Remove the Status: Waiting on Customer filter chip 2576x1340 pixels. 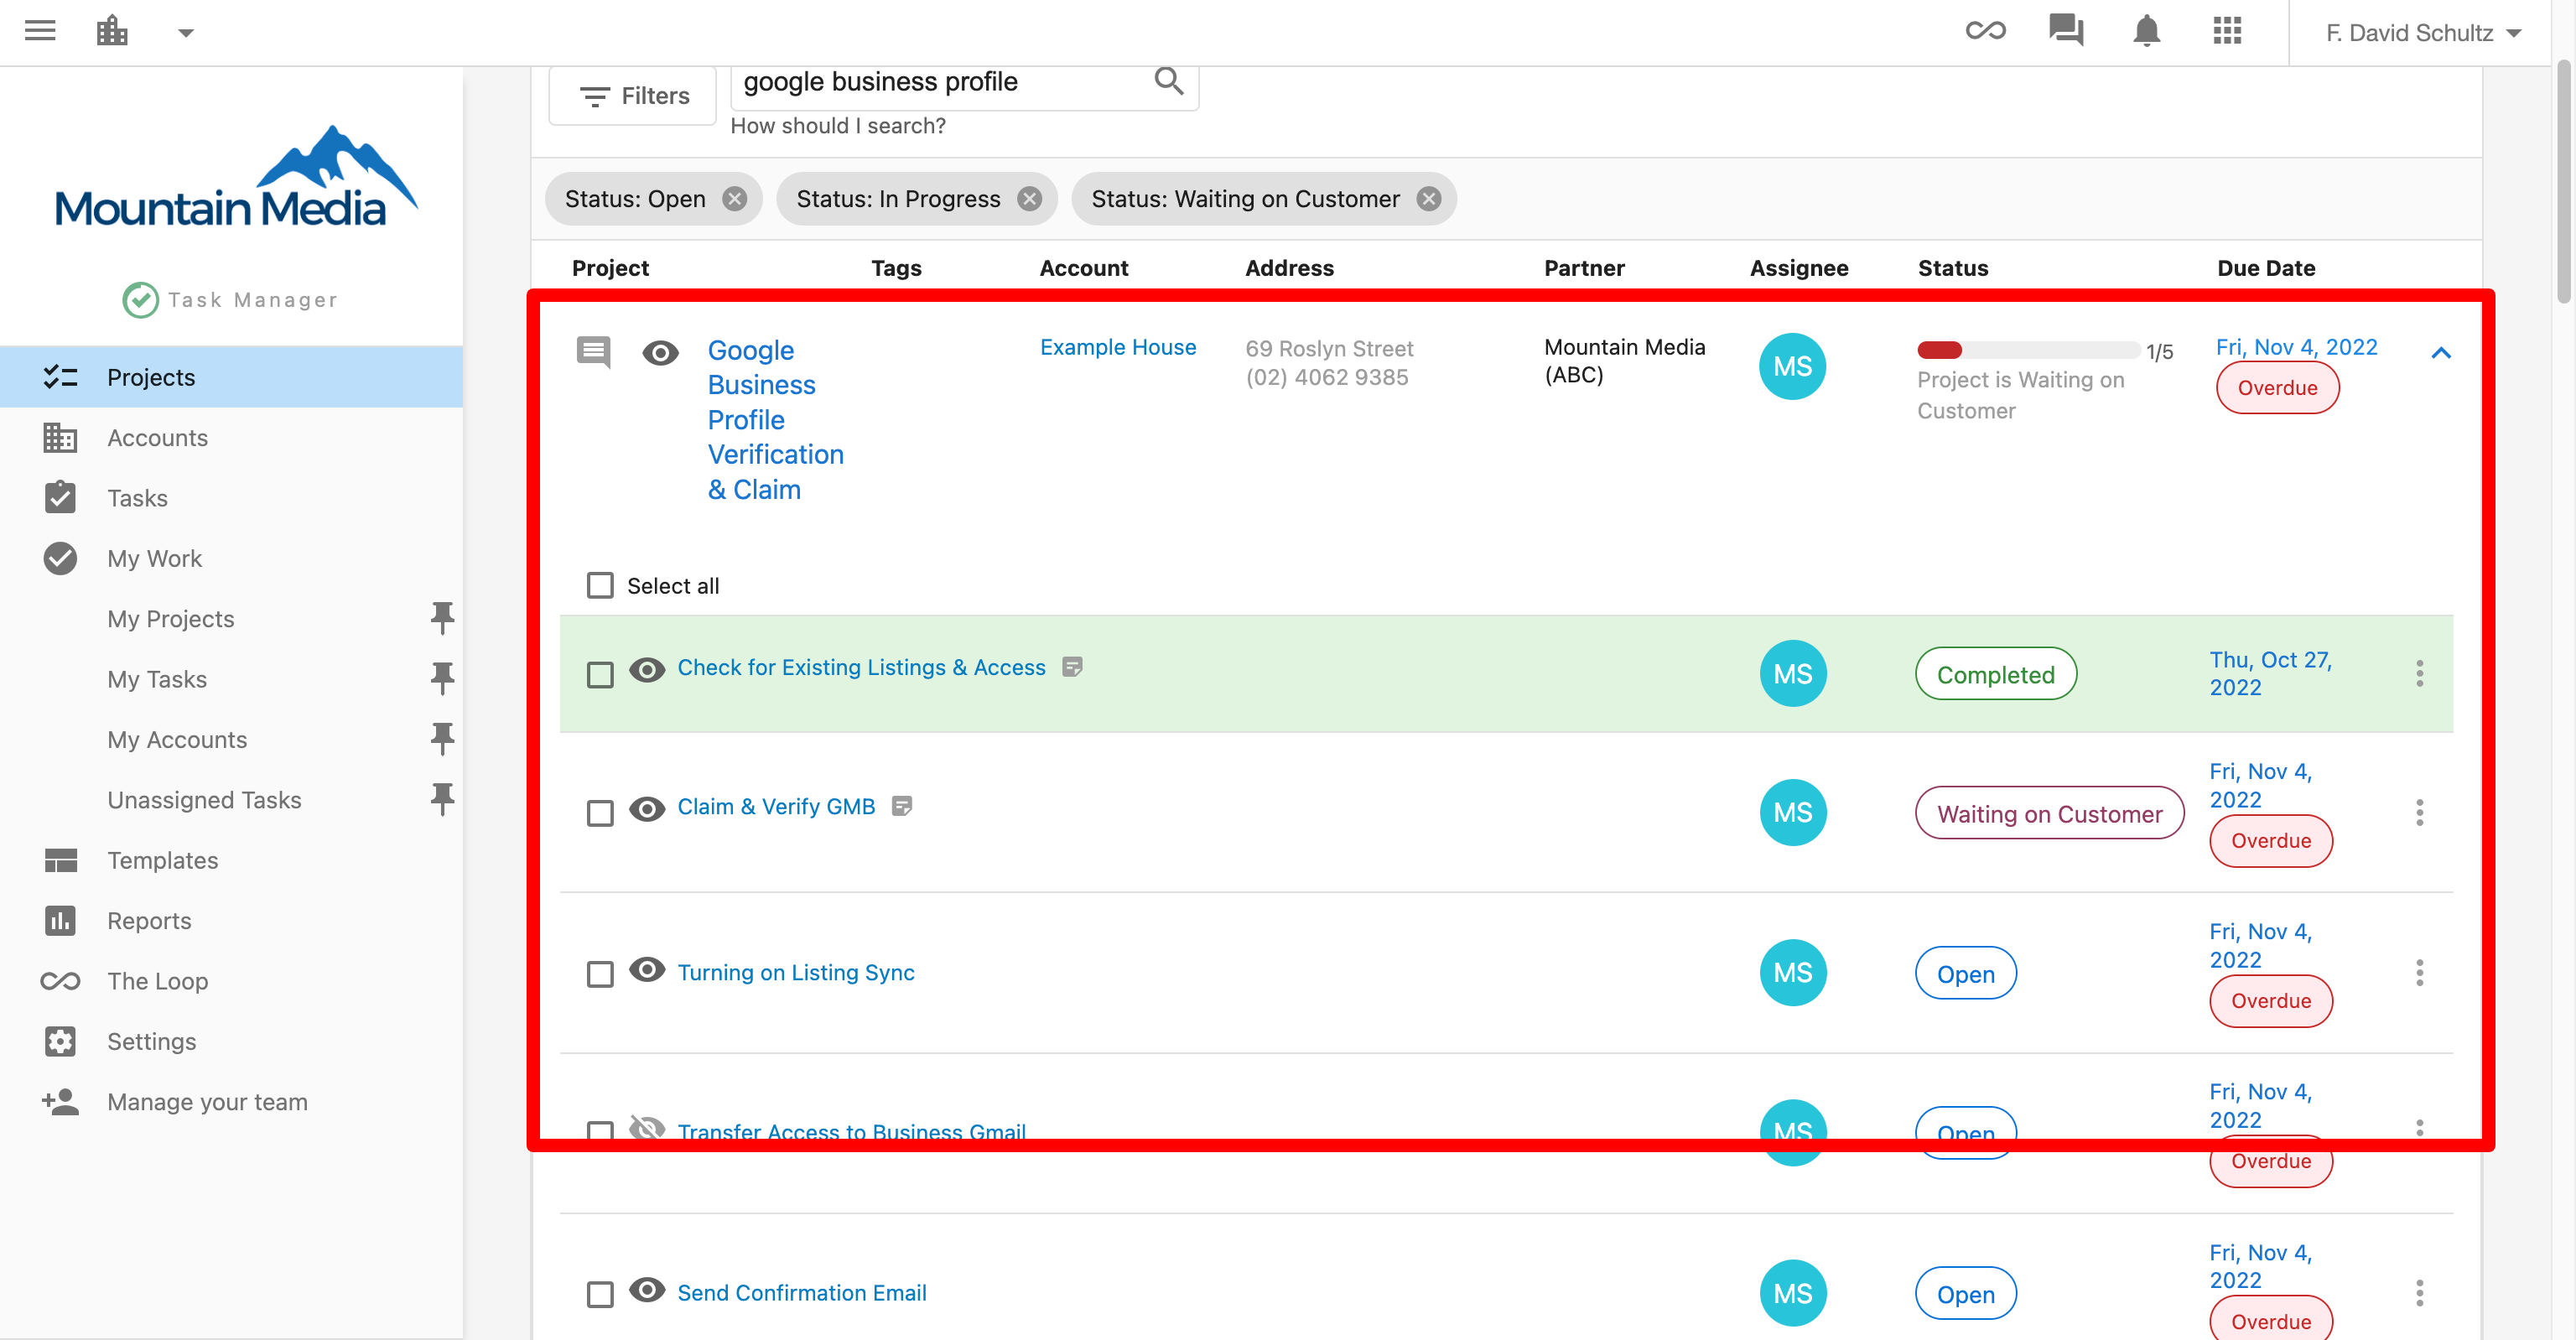[1430, 199]
